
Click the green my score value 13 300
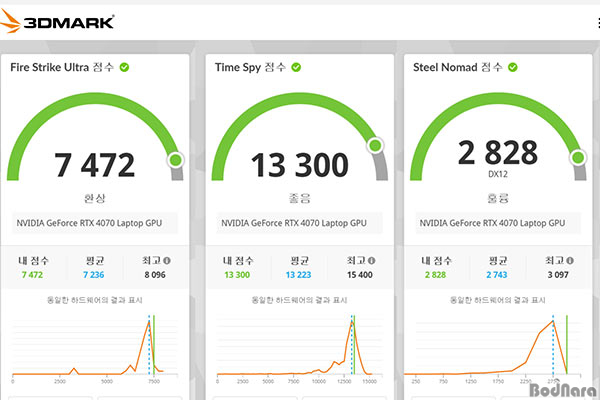[237, 275]
